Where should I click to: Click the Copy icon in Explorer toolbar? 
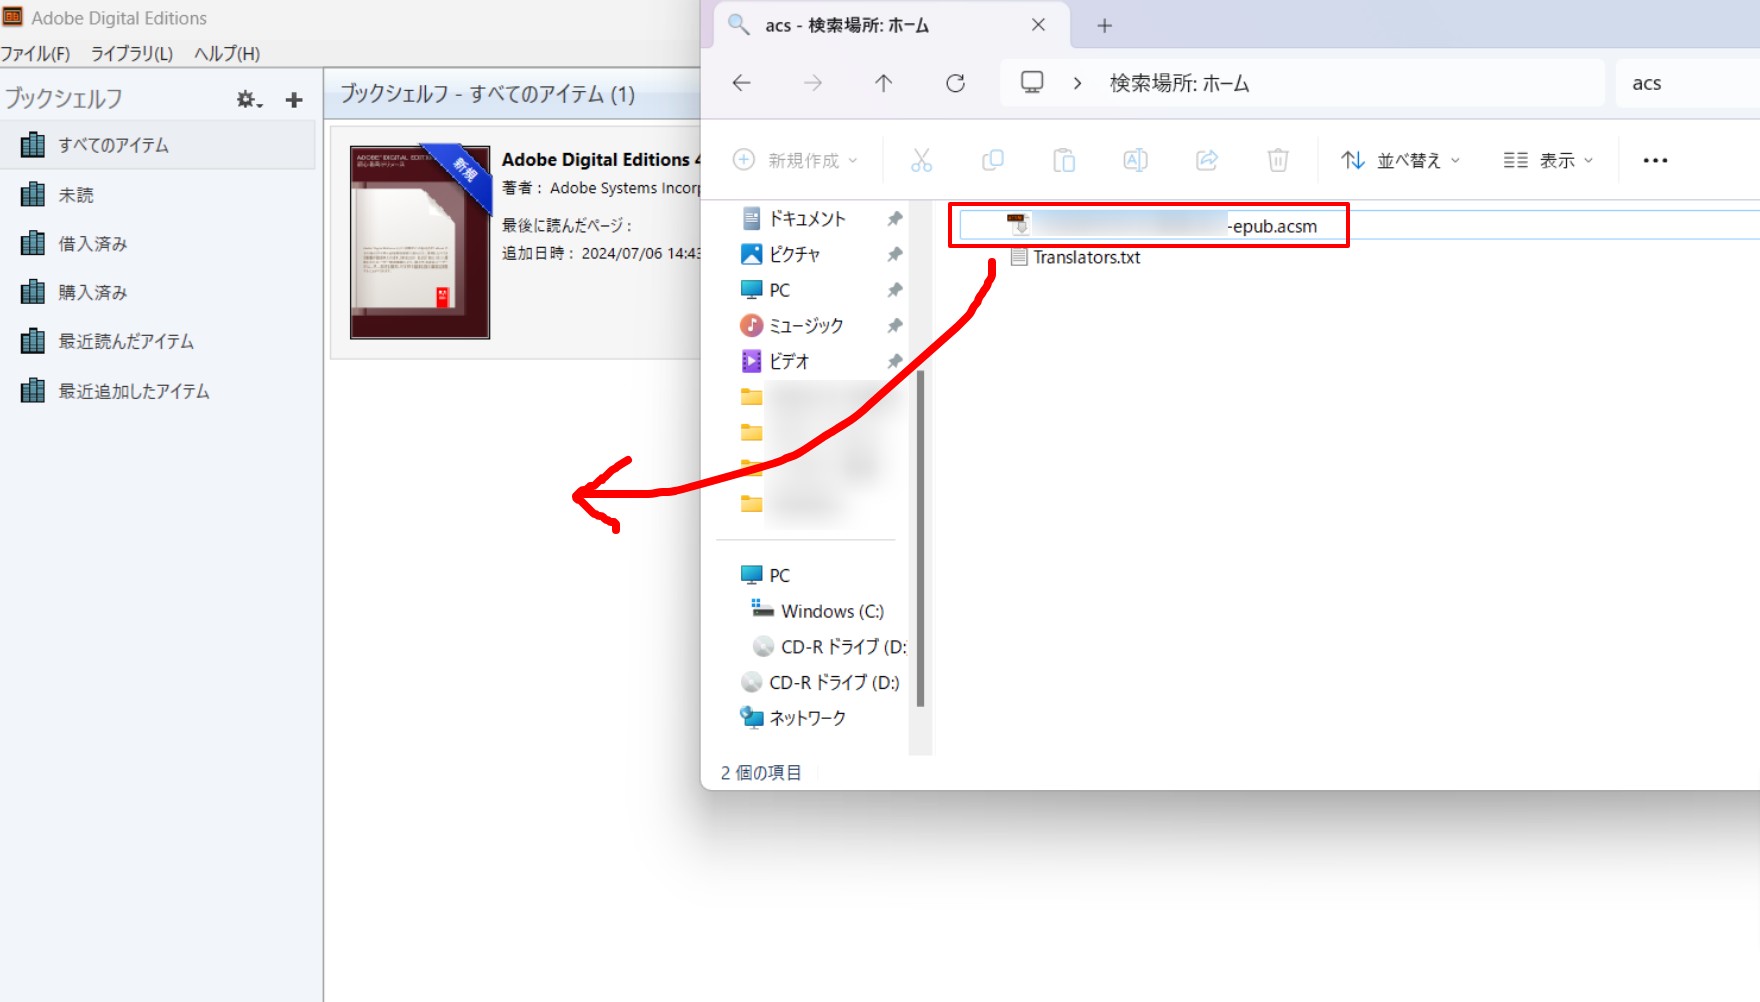993,160
